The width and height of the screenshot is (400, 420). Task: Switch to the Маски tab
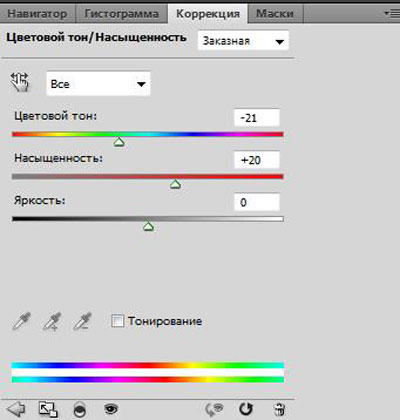pos(275,14)
